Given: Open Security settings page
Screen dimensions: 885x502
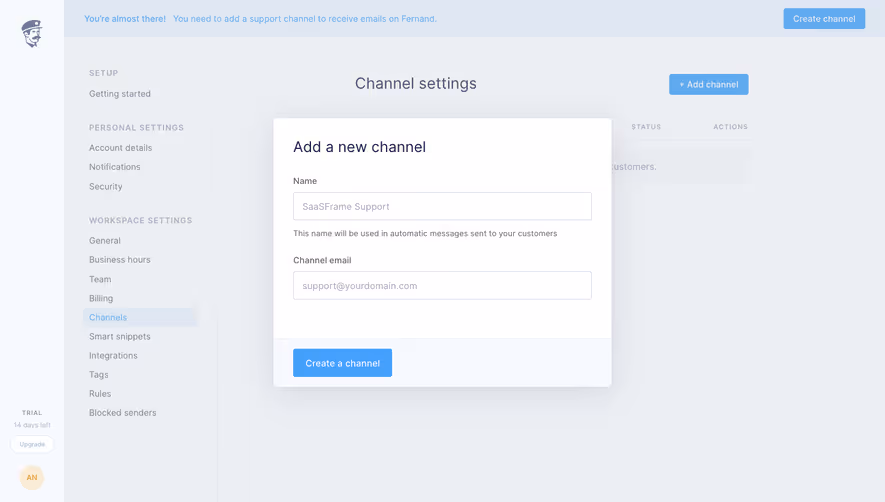Looking at the screenshot, I should [106, 186].
